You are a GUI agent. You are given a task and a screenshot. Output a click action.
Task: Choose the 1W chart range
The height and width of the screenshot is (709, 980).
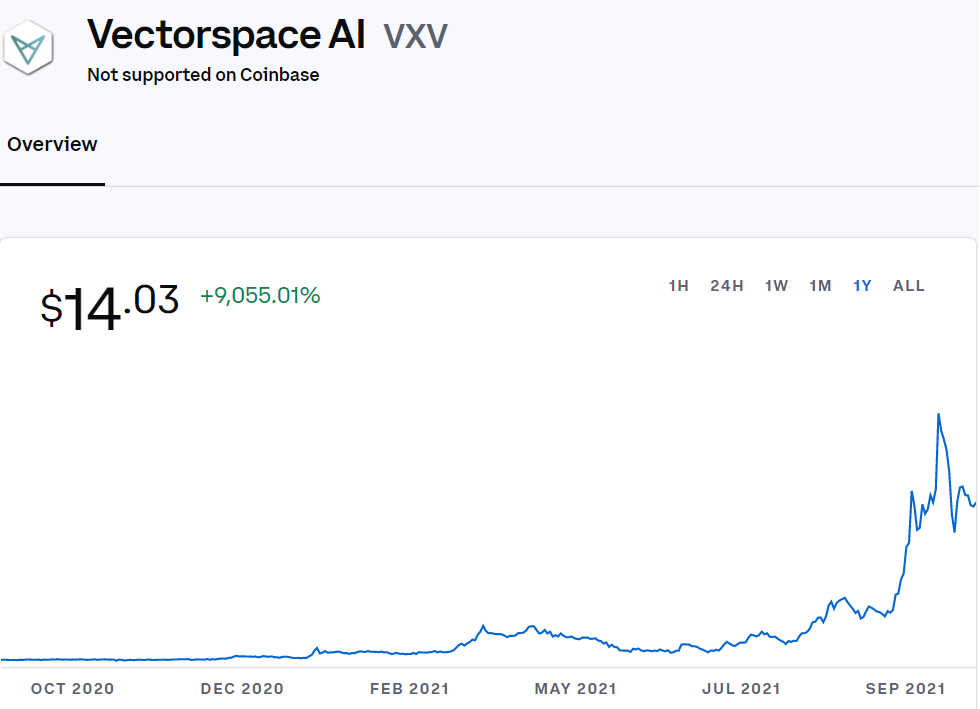[x=776, y=286]
